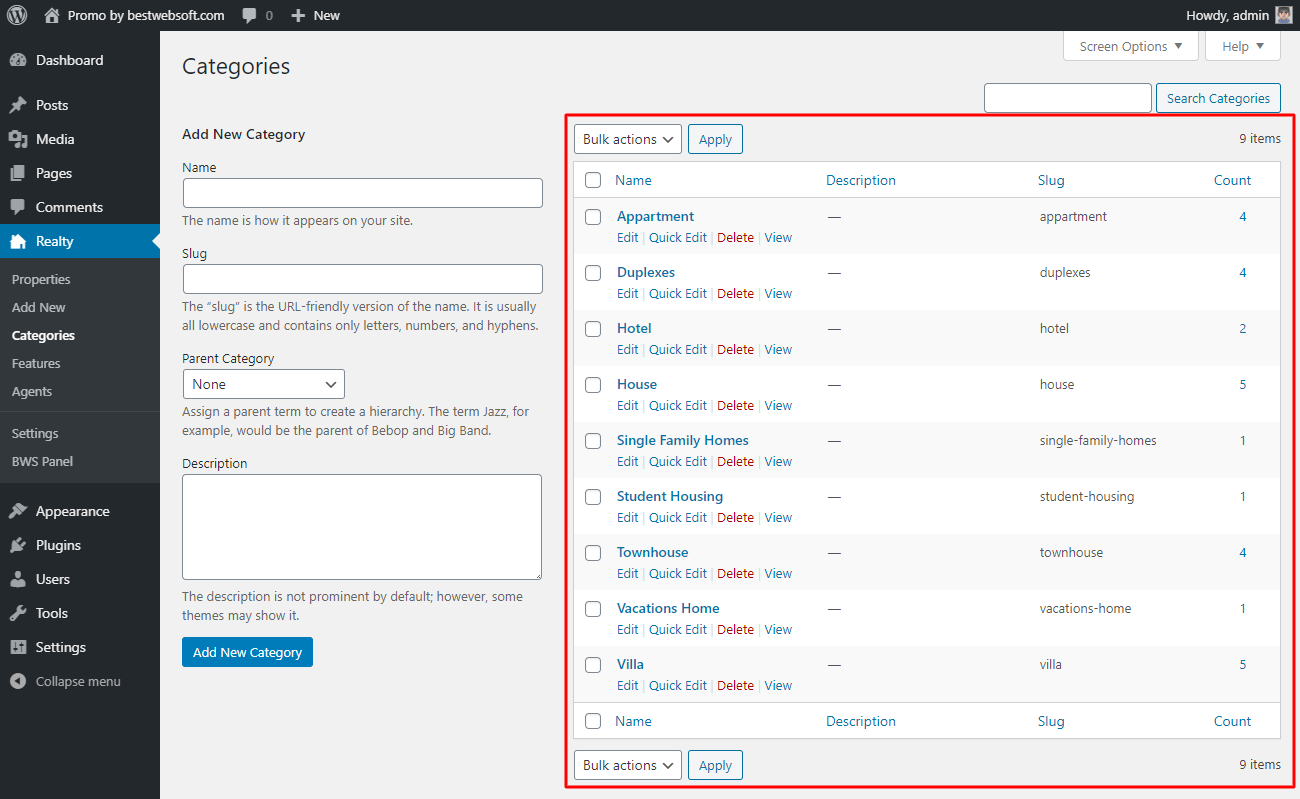Check the Duplexes row checkbox

593,272
